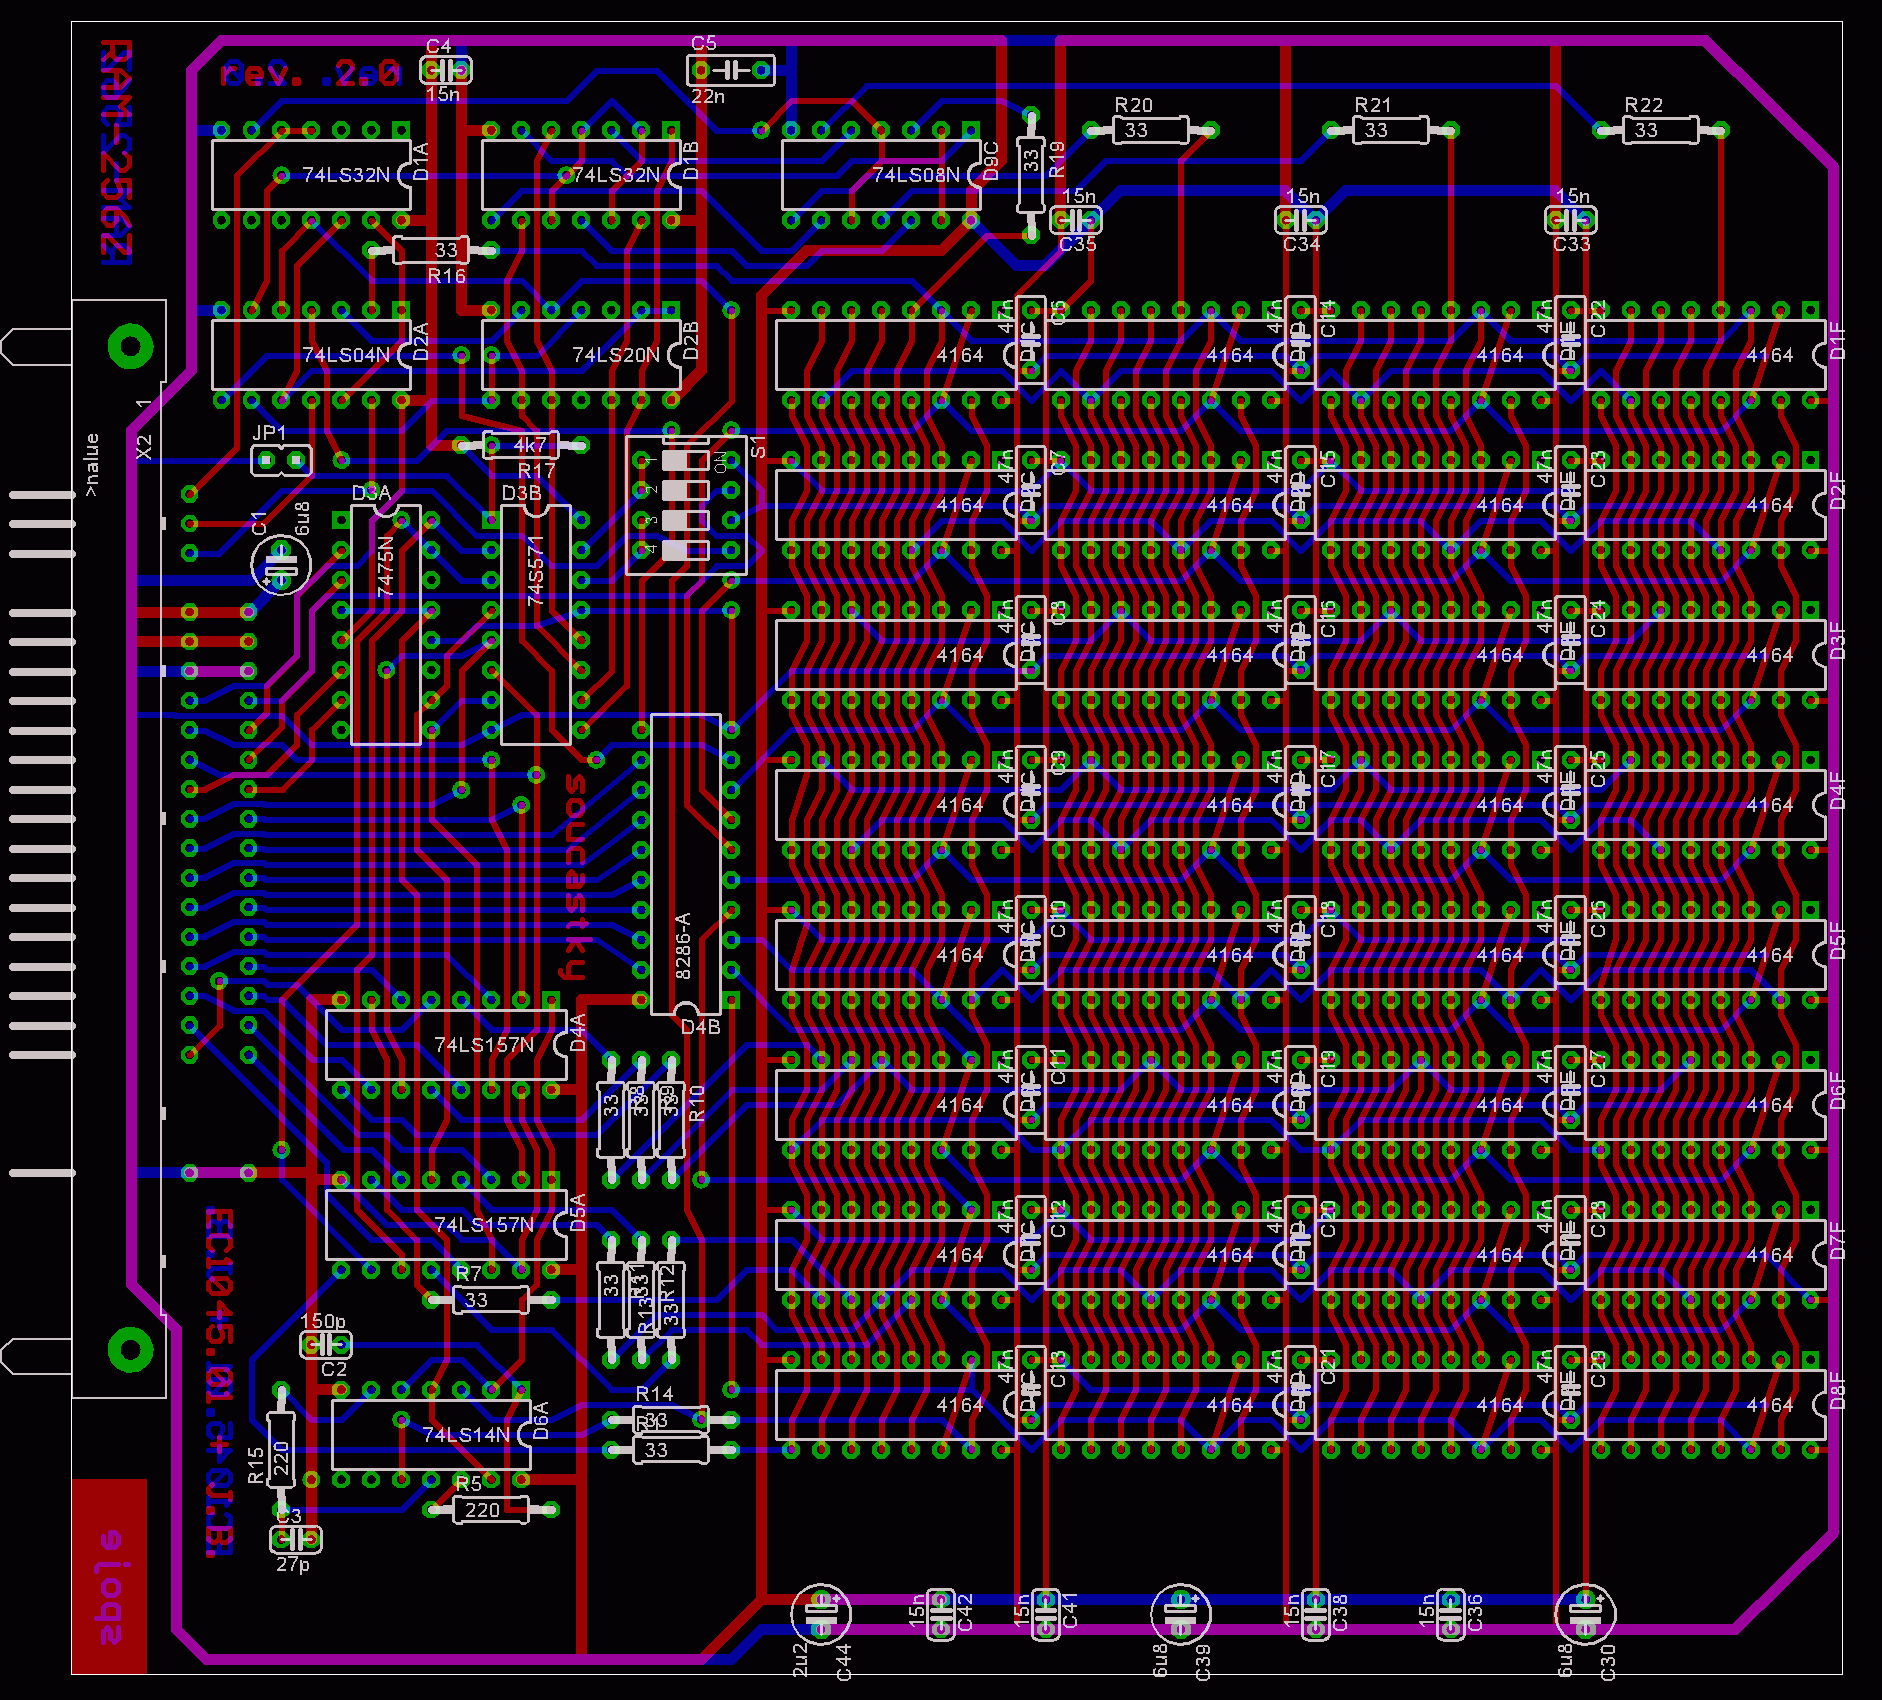Click the 4k7 resistor R17
Screen dimensions: 1882x1700
pyautogui.click(x=520, y=444)
